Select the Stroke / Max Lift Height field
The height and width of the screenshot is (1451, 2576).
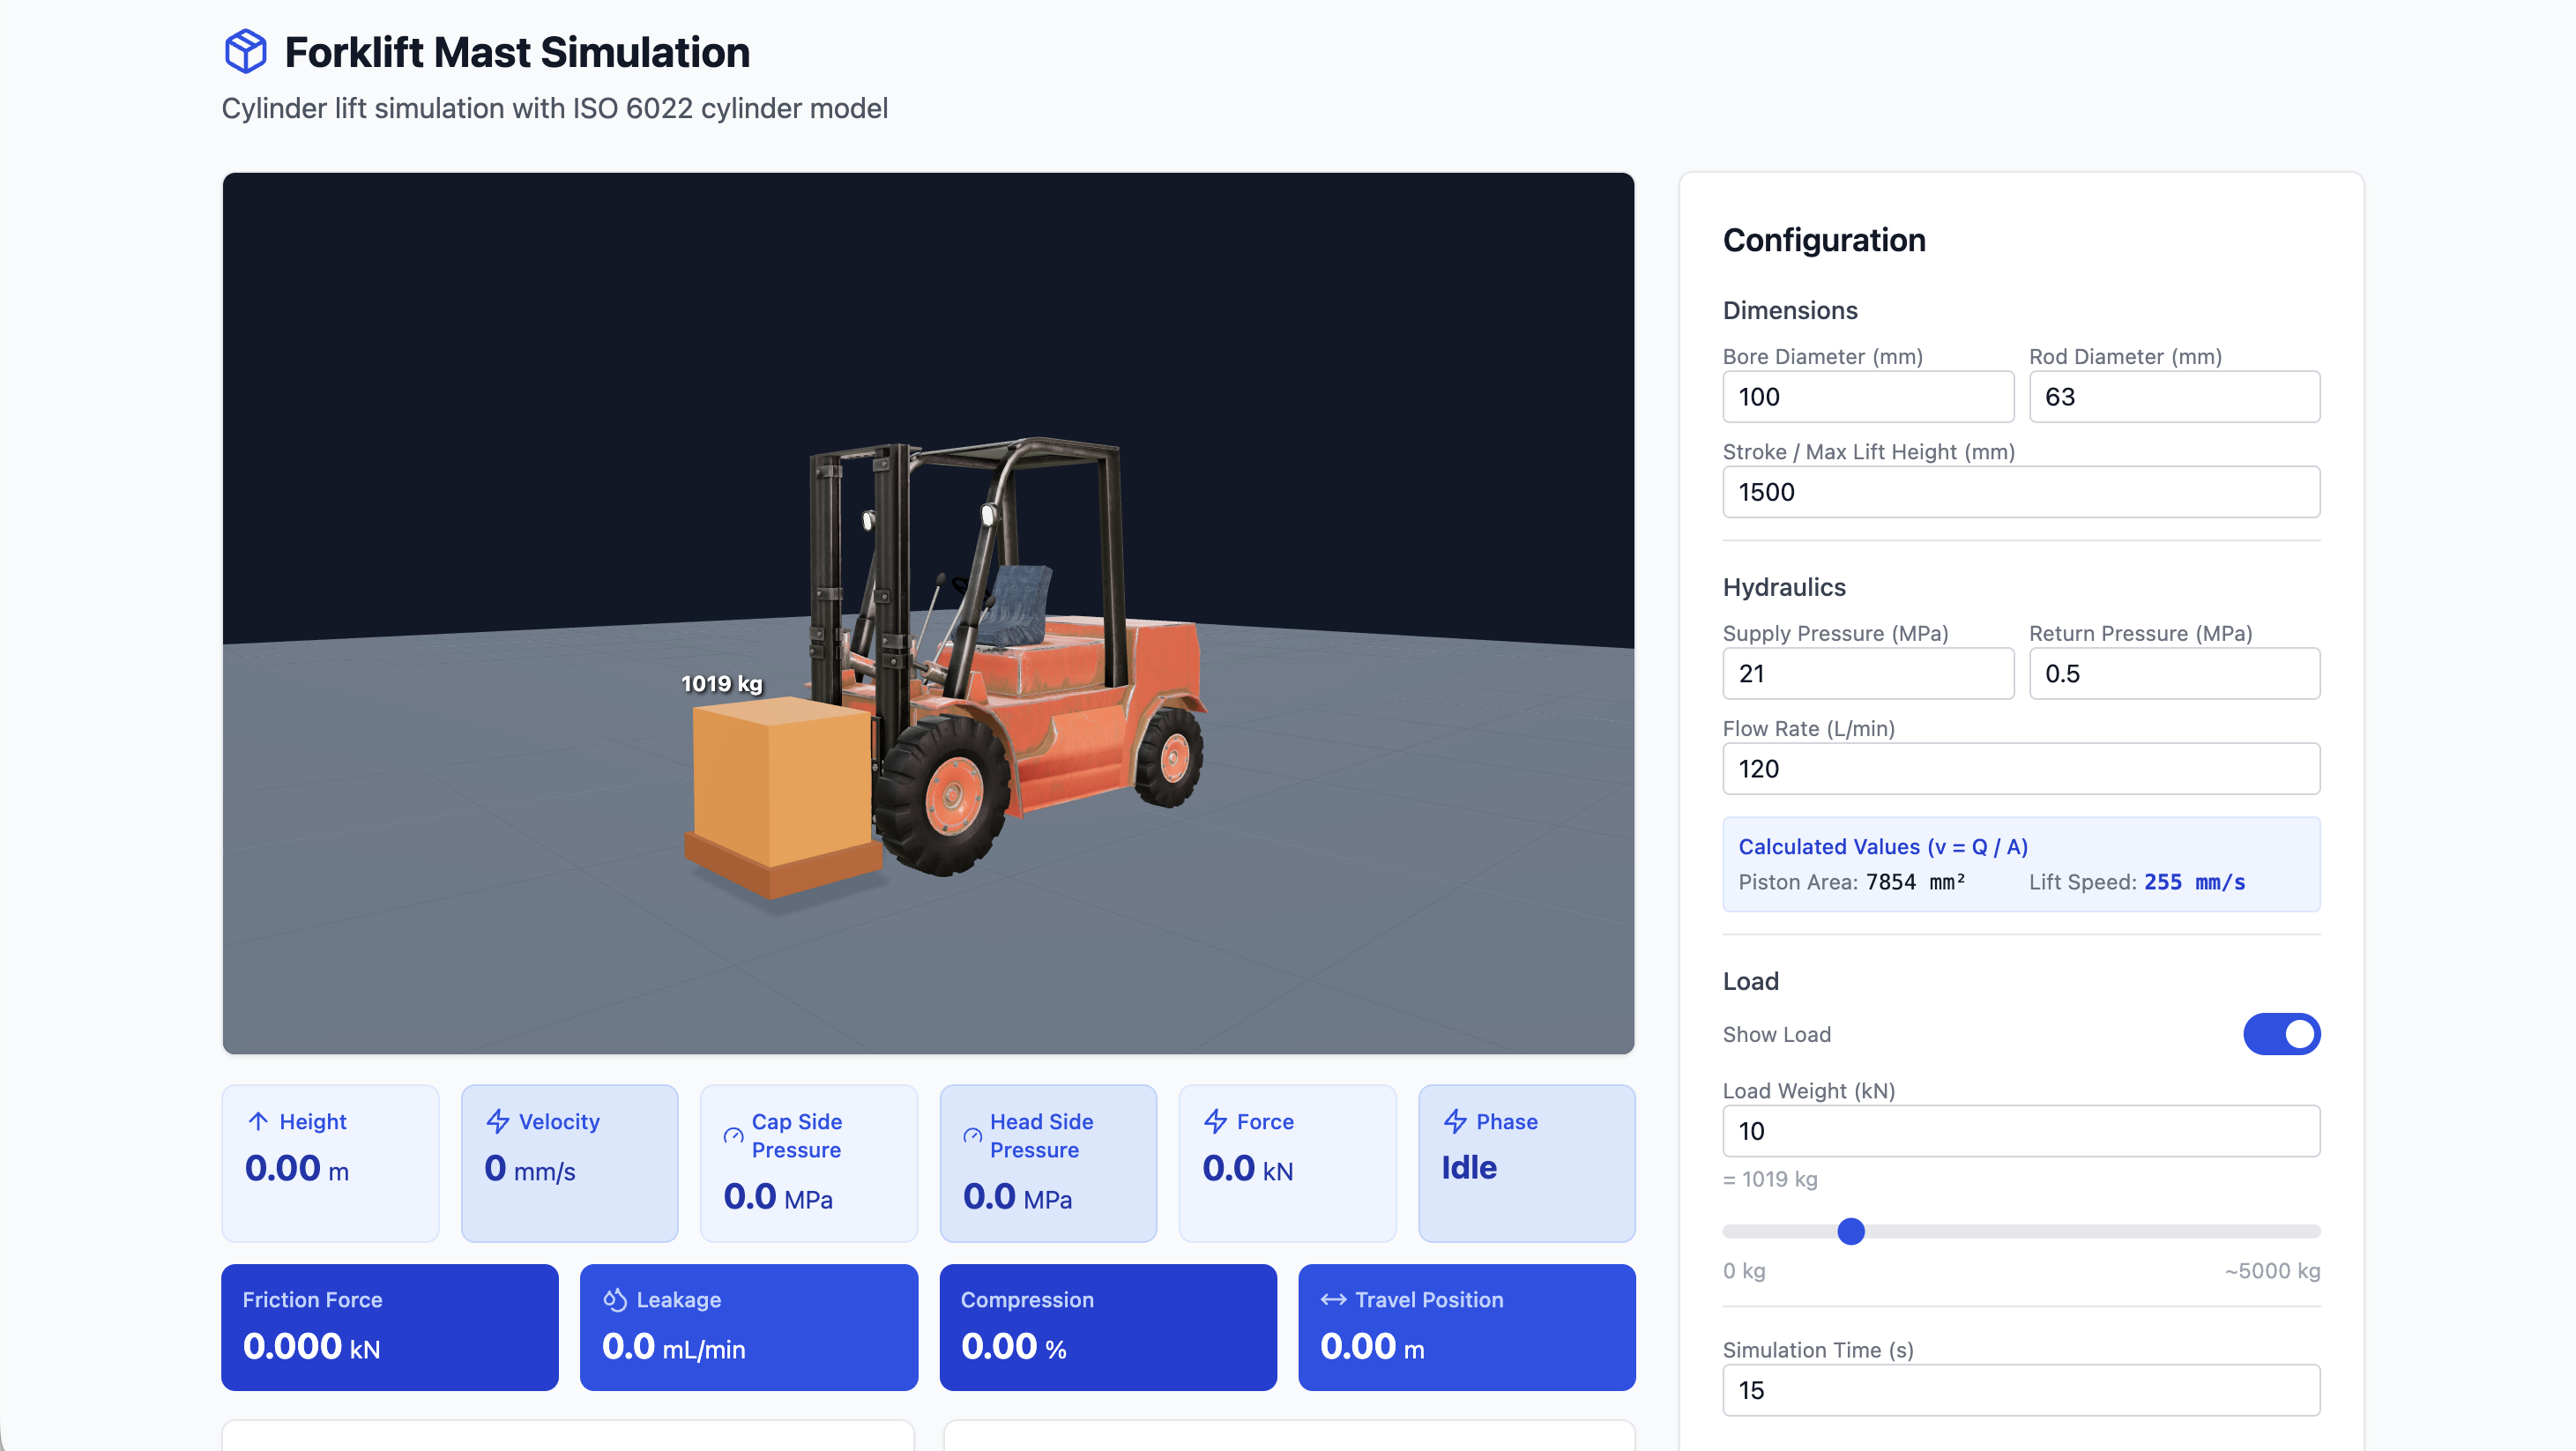point(2020,492)
